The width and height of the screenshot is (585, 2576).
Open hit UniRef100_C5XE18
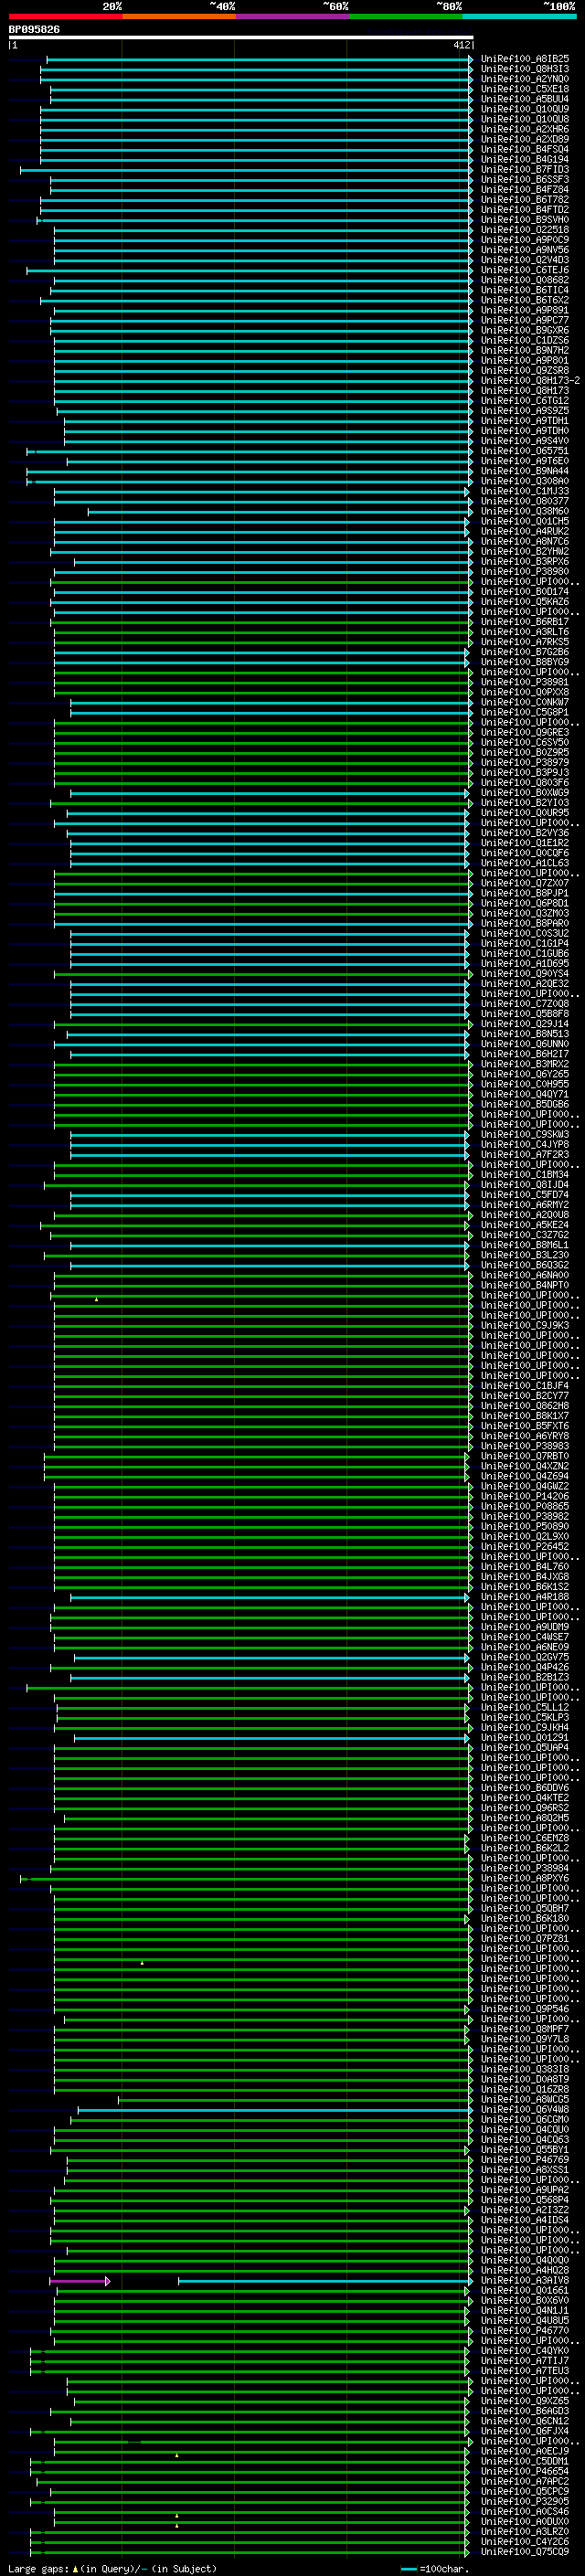click(525, 89)
